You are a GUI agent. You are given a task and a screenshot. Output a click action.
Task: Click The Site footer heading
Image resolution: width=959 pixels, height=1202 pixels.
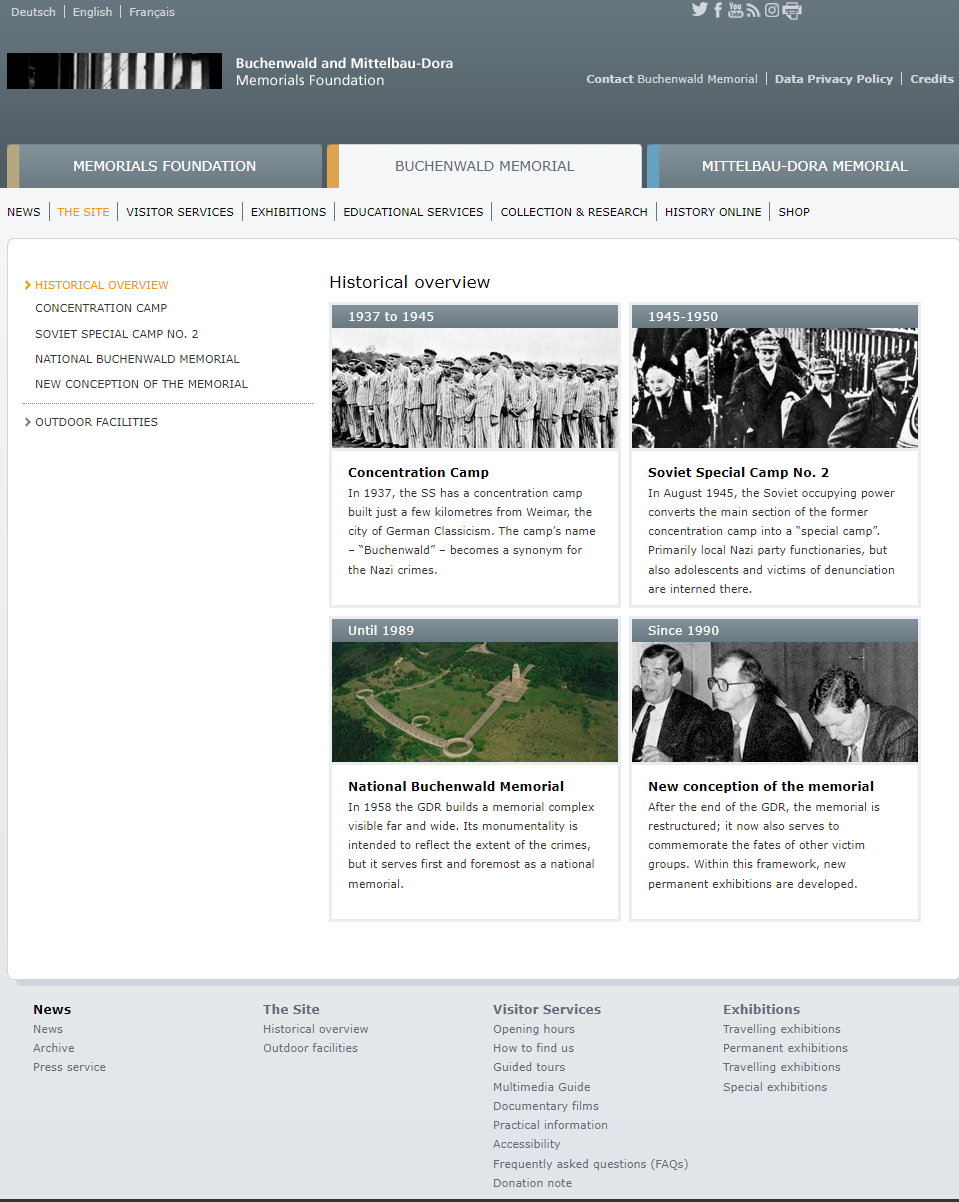coord(291,1009)
